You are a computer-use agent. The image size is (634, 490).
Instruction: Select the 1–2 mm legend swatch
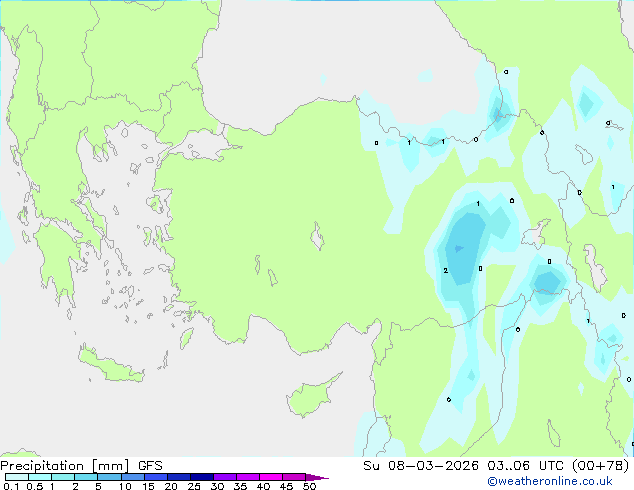click(63, 477)
